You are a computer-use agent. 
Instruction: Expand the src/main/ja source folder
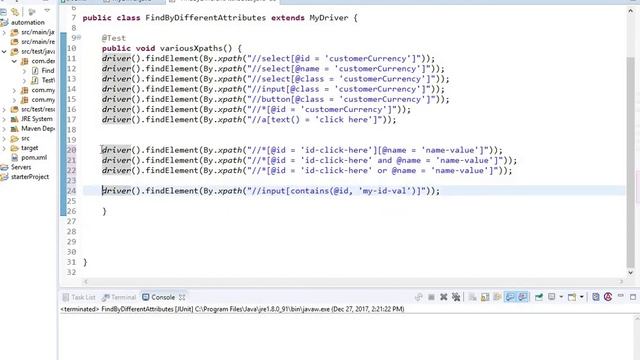[4, 32]
